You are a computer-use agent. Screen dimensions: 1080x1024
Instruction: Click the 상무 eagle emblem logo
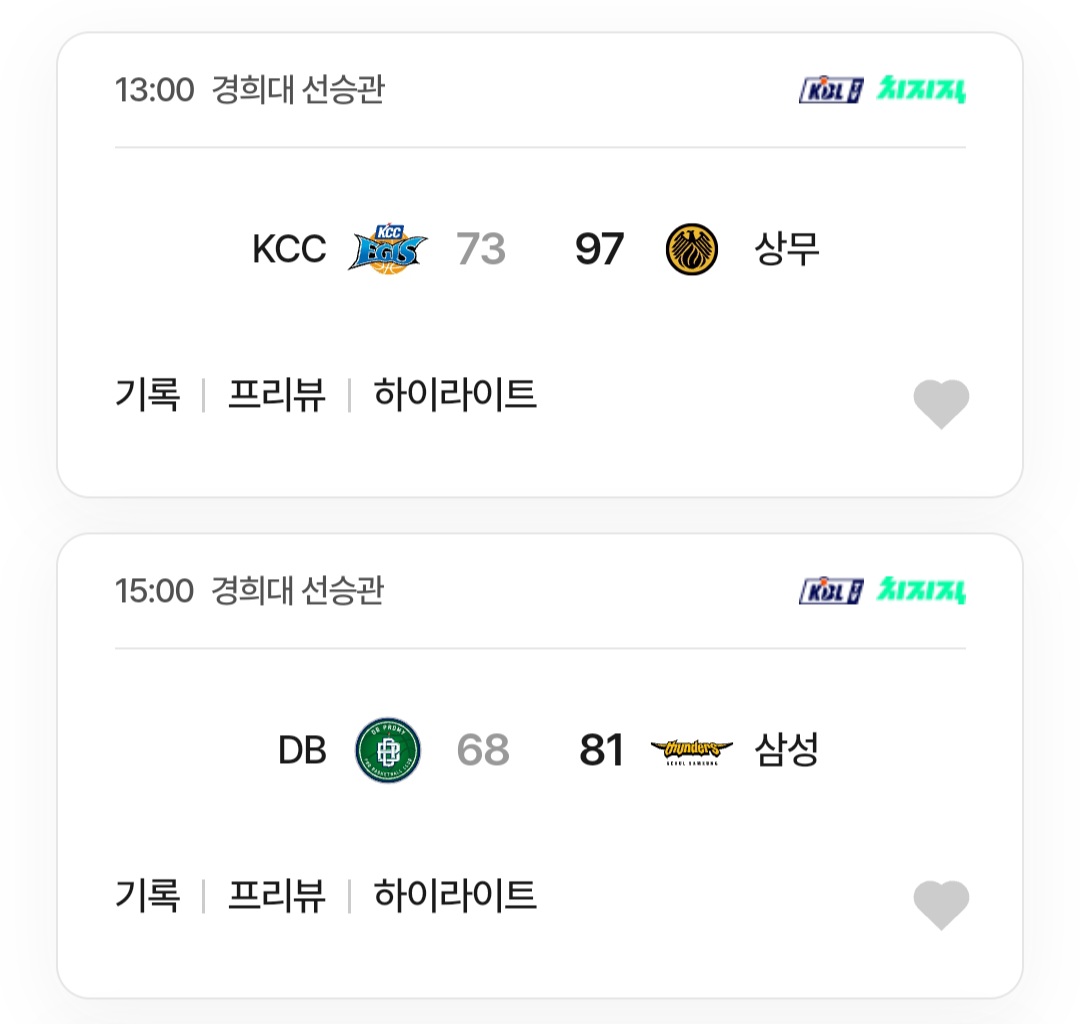pos(692,249)
